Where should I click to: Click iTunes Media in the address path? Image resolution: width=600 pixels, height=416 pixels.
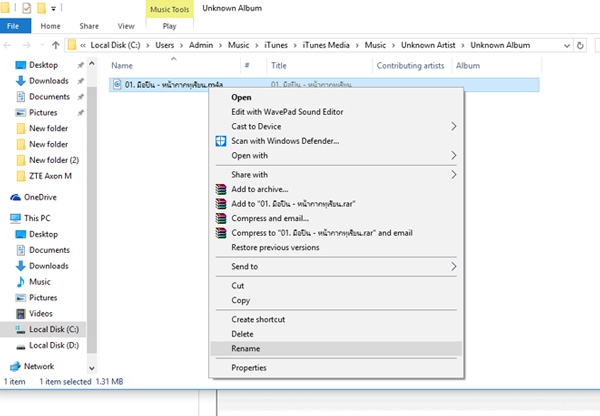point(326,45)
